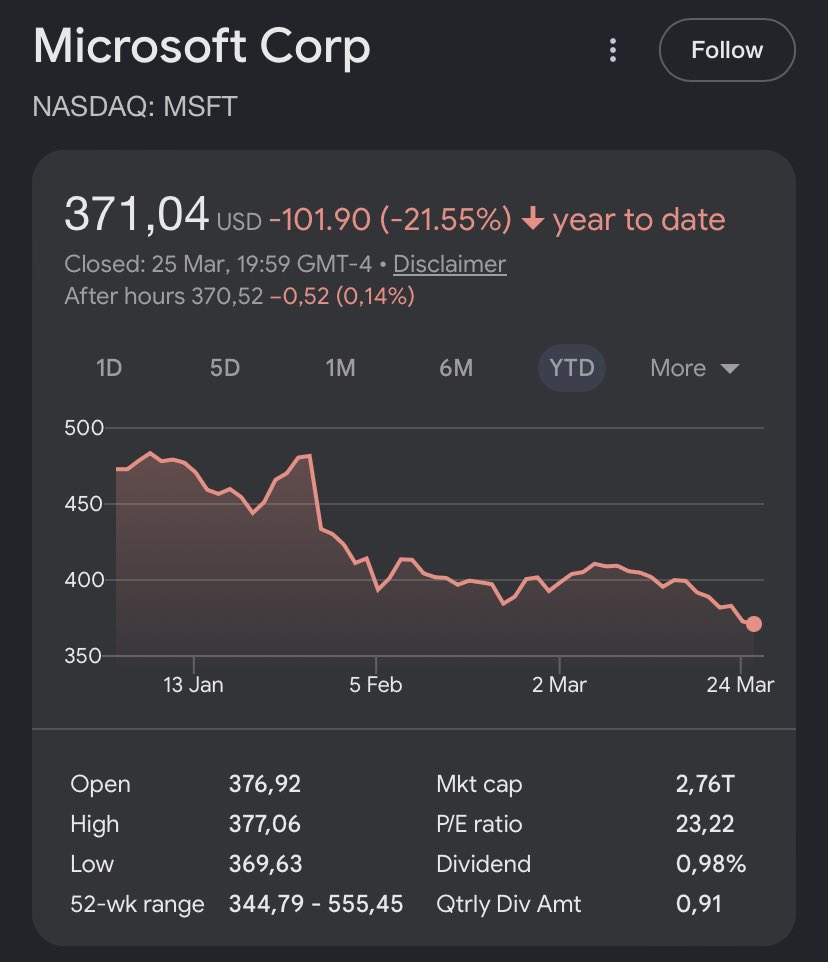The width and height of the screenshot is (828, 962).
Task: Click the down arrow next to year to date
Action: (x=533, y=218)
